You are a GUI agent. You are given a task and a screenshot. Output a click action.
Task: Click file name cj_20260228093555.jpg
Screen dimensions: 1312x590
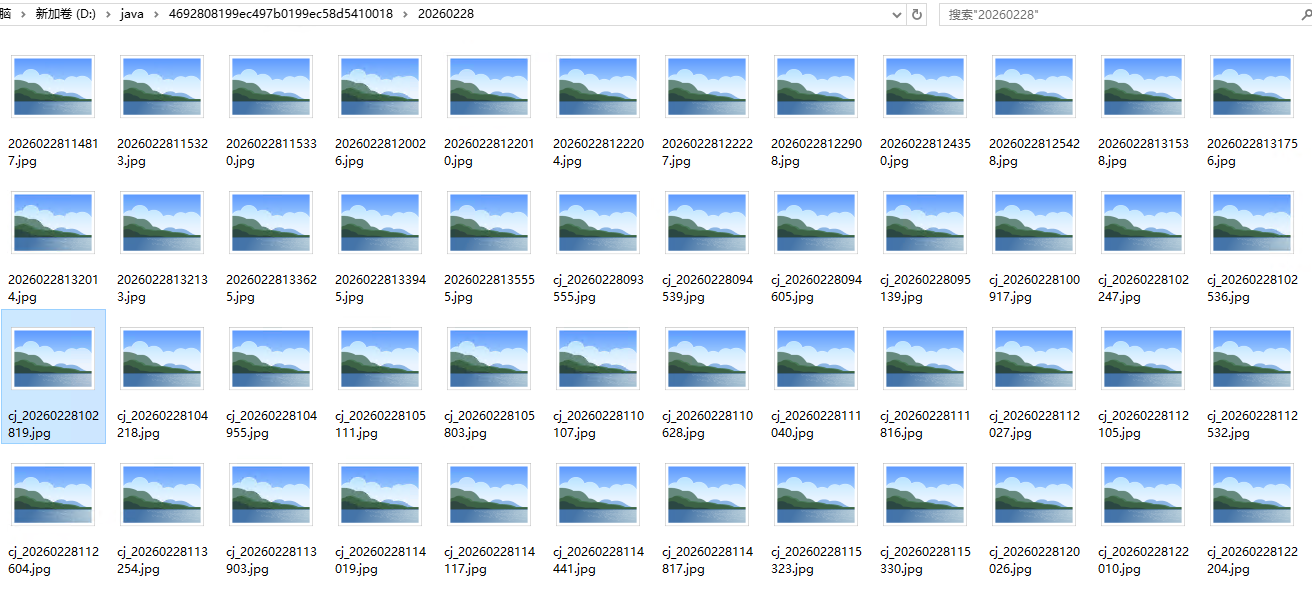(598, 288)
